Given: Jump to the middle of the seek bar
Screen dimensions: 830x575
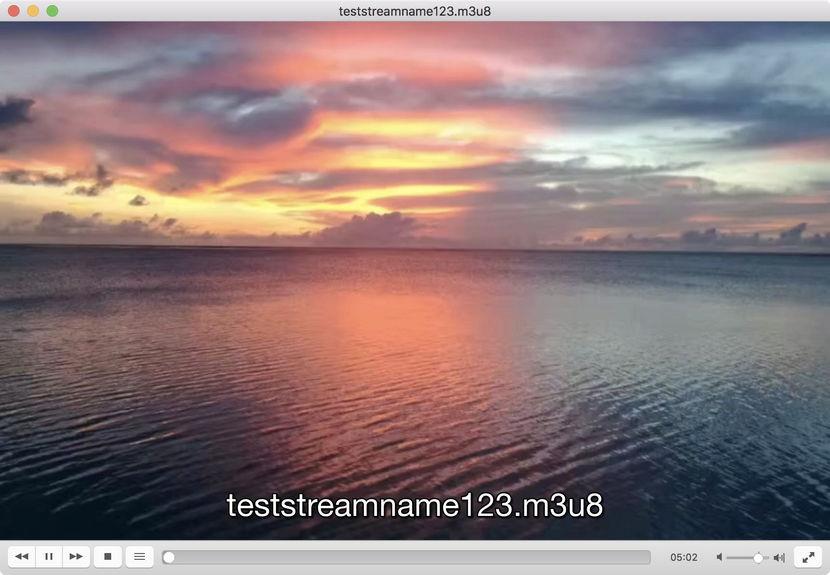Looking at the screenshot, I should [407, 557].
